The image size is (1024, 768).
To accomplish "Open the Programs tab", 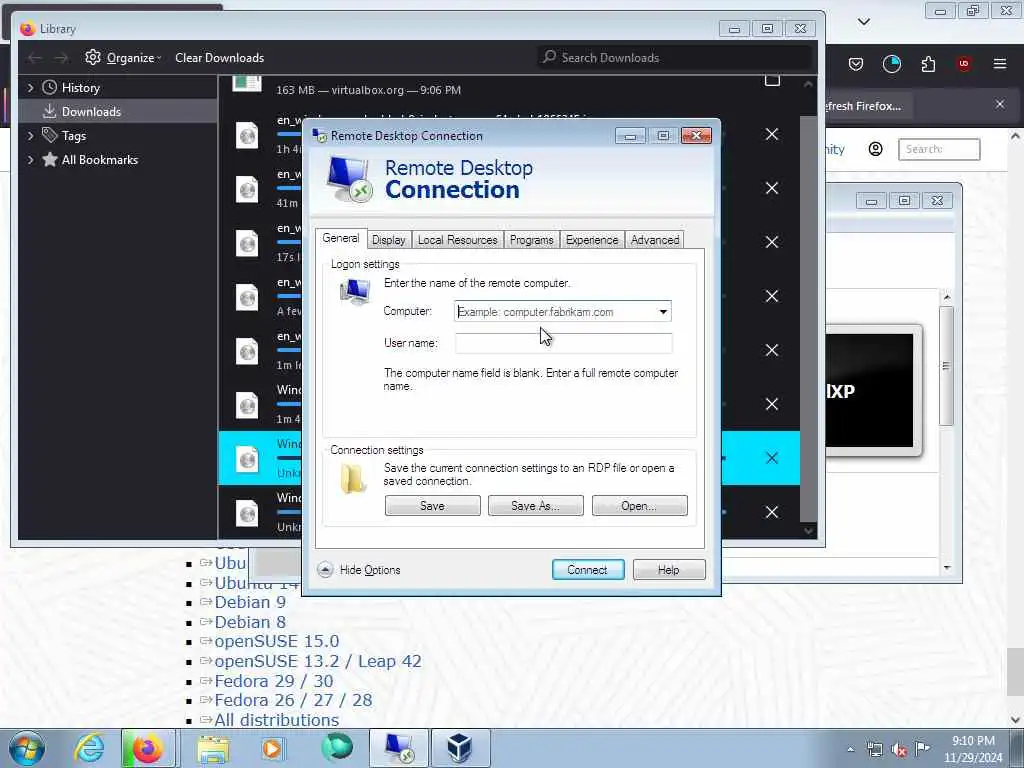I will (x=532, y=240).
